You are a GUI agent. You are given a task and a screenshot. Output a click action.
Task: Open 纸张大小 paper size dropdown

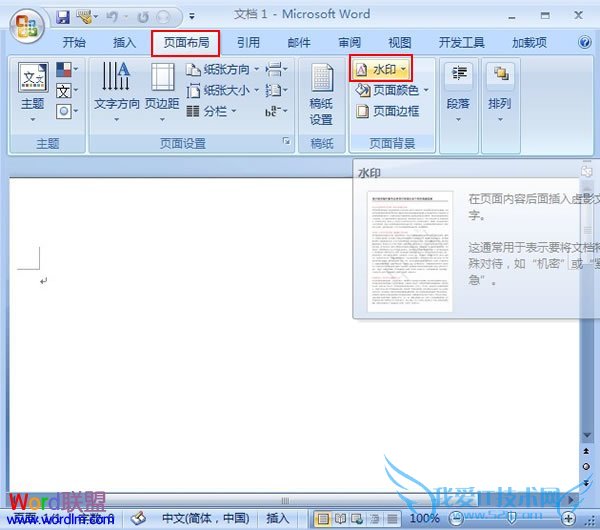click(x=223, y=91)
